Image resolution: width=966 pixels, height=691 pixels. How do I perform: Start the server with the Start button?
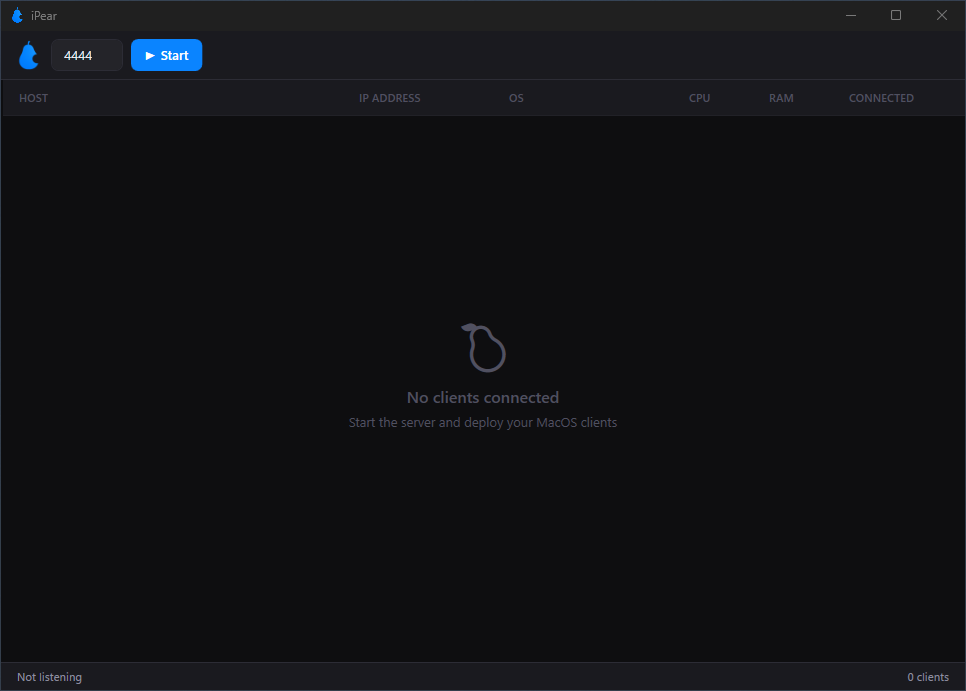(x=166, y=55)
